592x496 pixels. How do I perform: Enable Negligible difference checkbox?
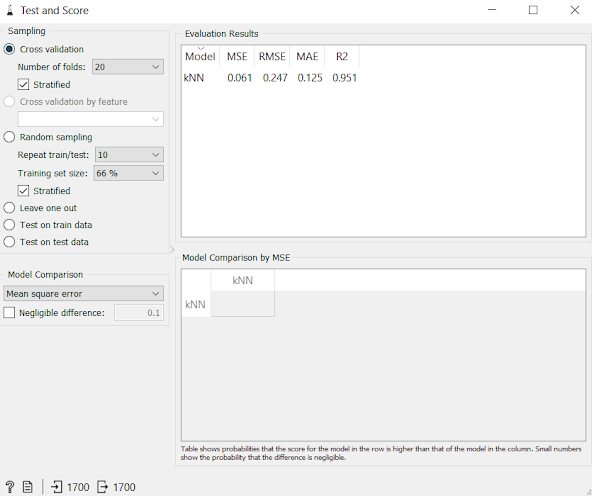click(9, 313)
